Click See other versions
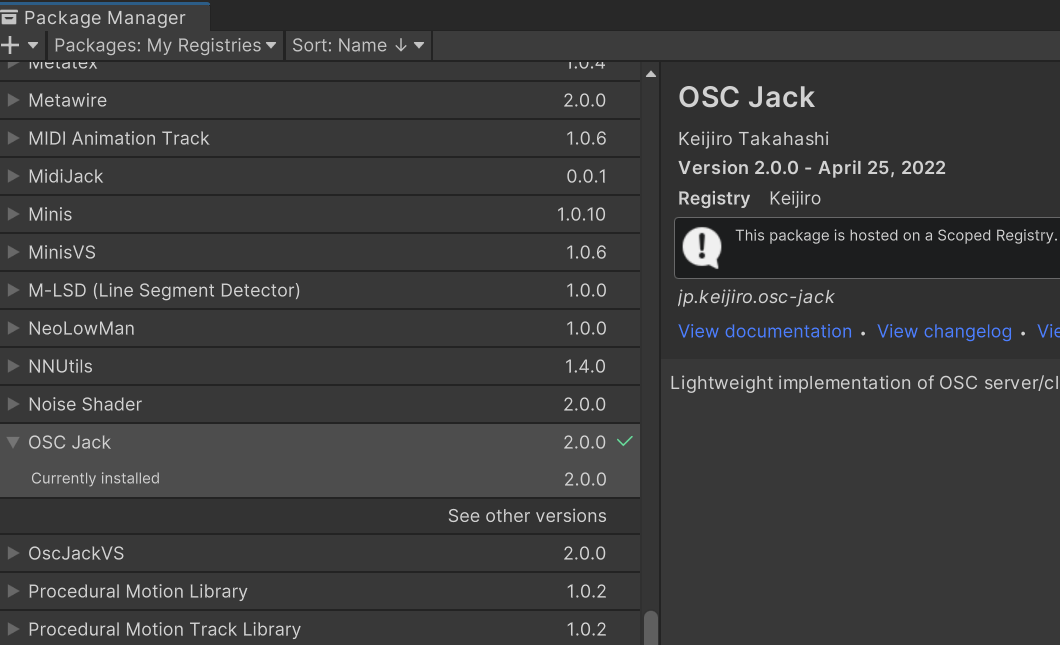This screenshot has width=1060, height=645. click(x=527, y=515)
